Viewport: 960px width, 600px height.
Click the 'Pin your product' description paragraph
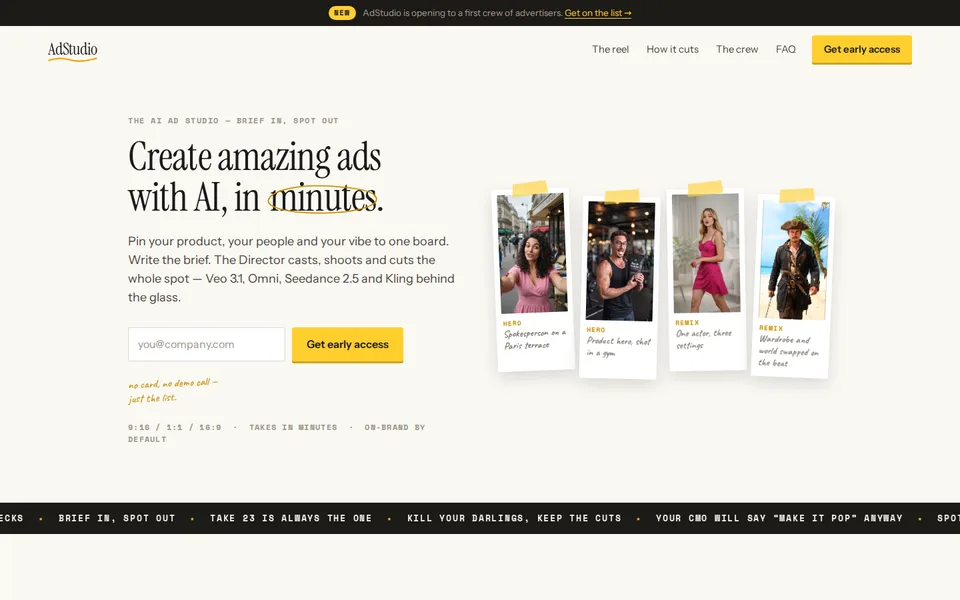tap(291, 269)
